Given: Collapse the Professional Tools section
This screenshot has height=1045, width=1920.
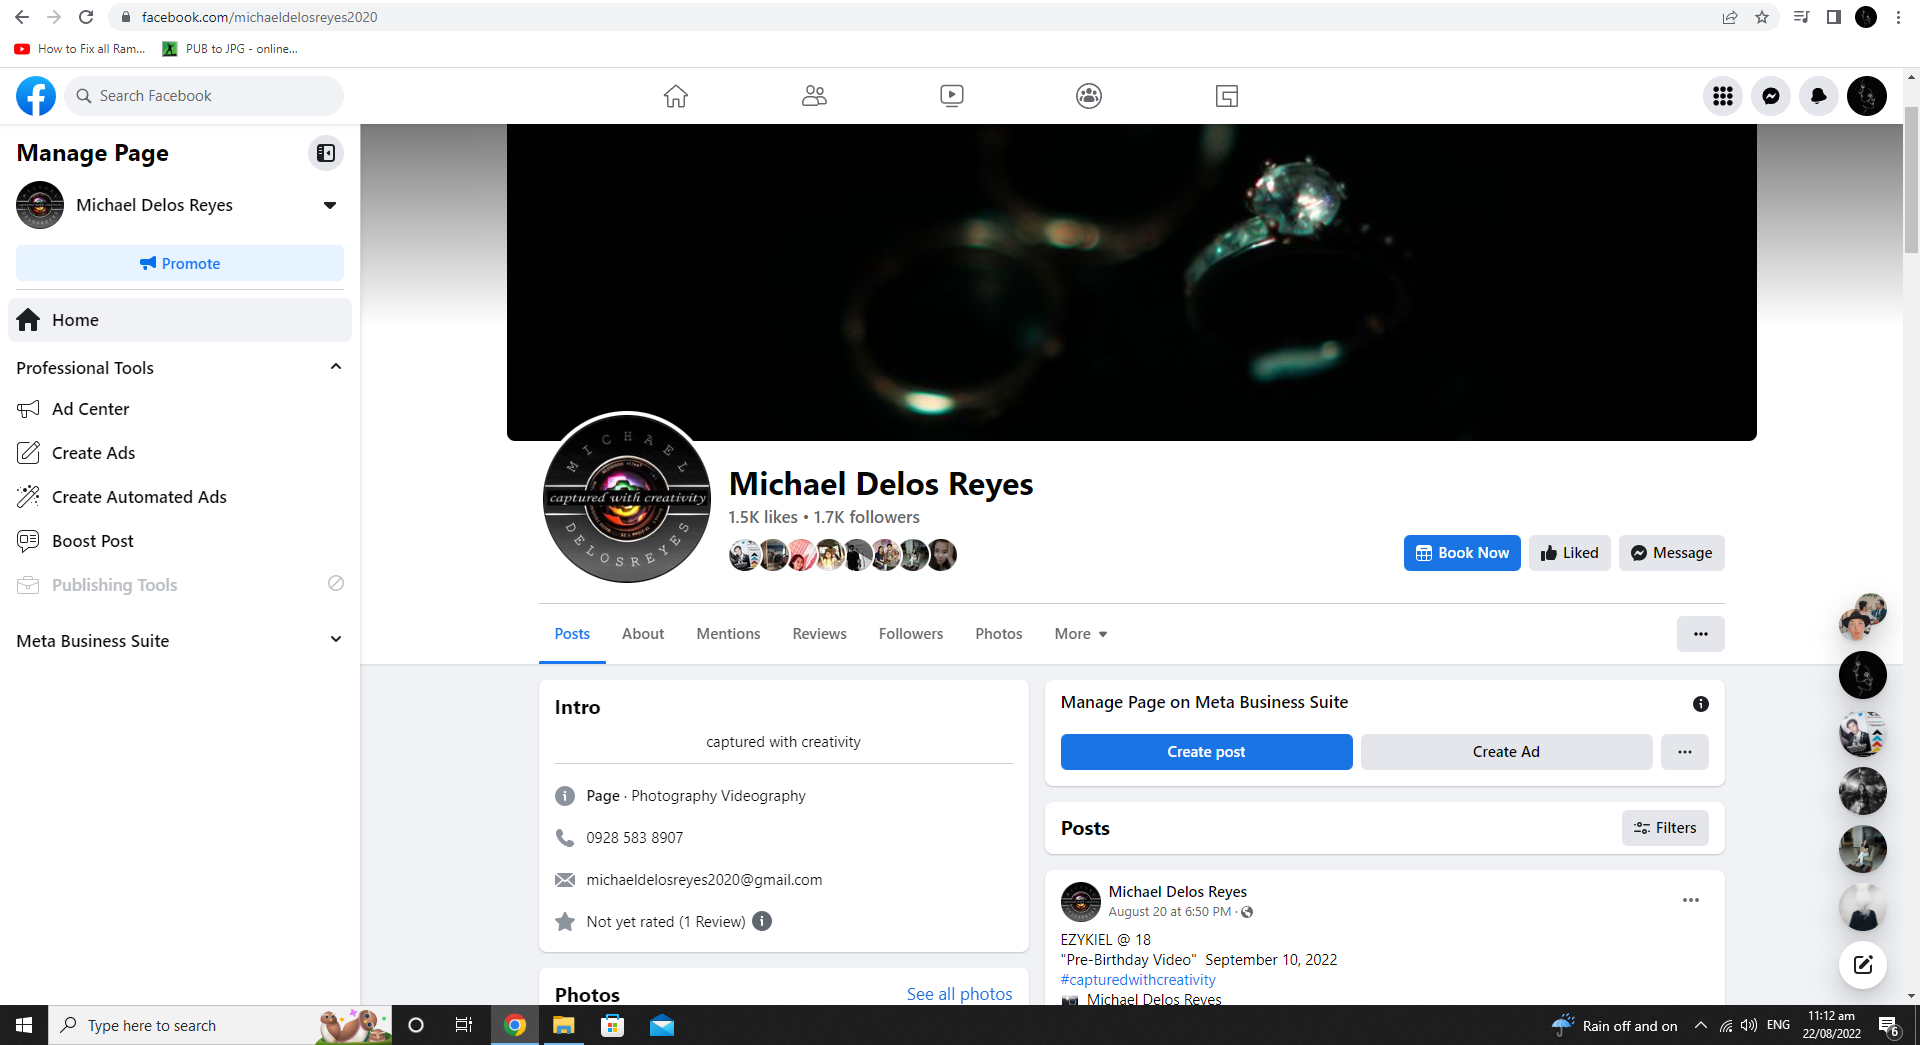Looking at the screenshot, I should pos(336,367).
